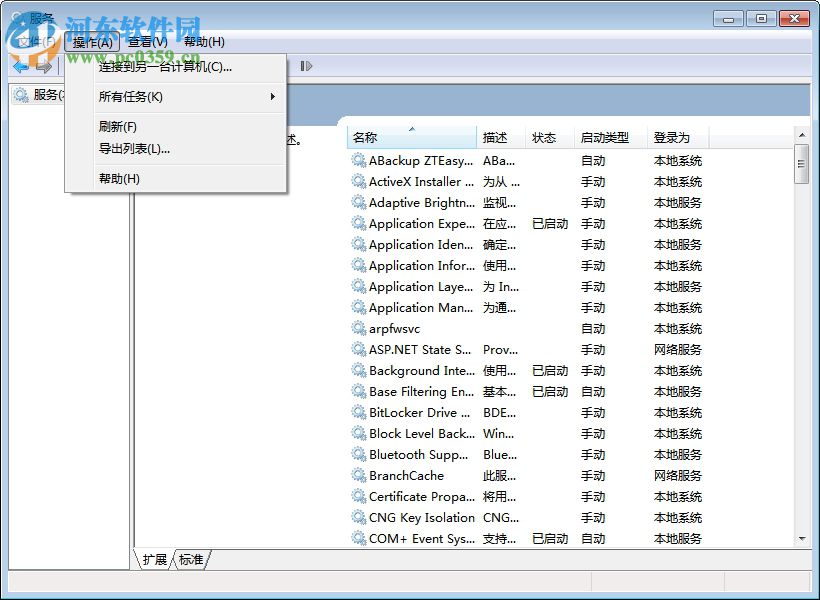Click the ActiveX Installer service icon
The height and width of the screenshot is (600, 820).
point(357,182)
